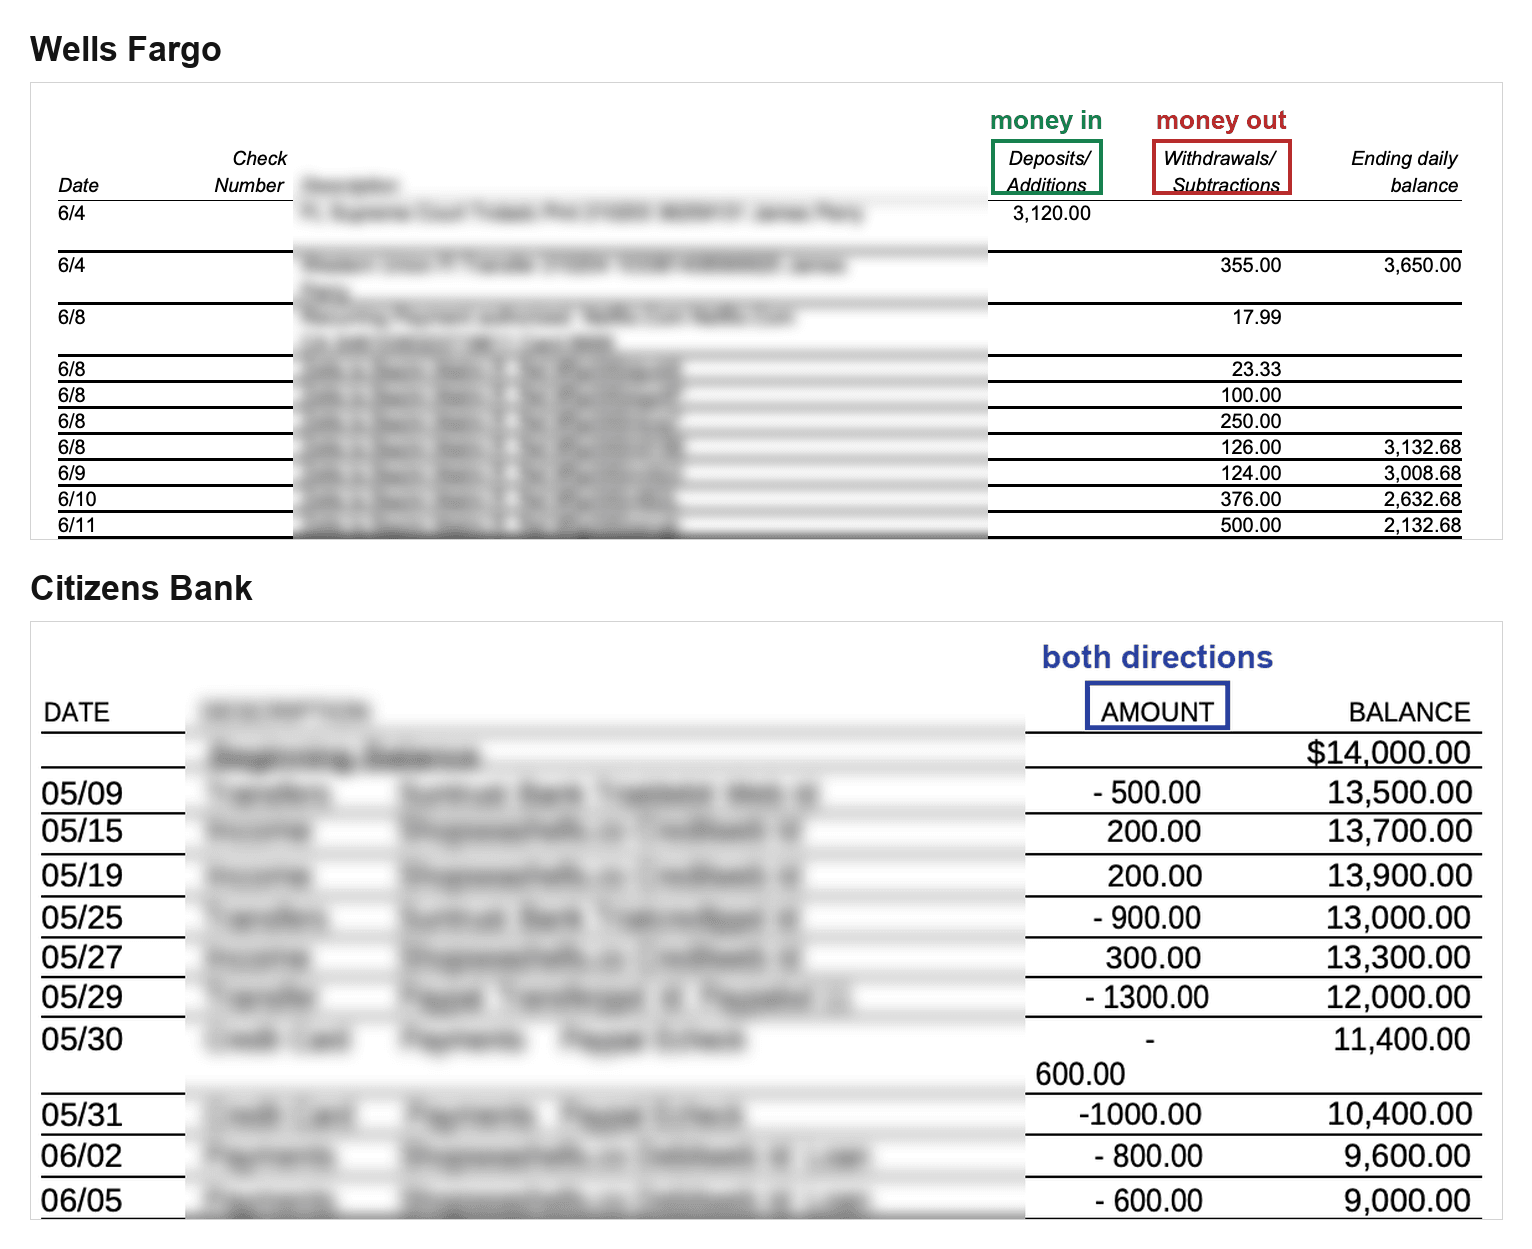Image resolution: width=1532 pixels, height=1249 pixels.
Task: Click the 05/31 date cell
Action: (x=82, y=1115)
